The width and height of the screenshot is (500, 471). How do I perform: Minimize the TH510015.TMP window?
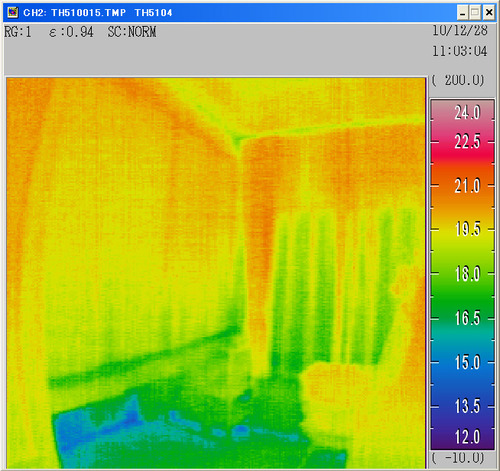coord(462,13)
